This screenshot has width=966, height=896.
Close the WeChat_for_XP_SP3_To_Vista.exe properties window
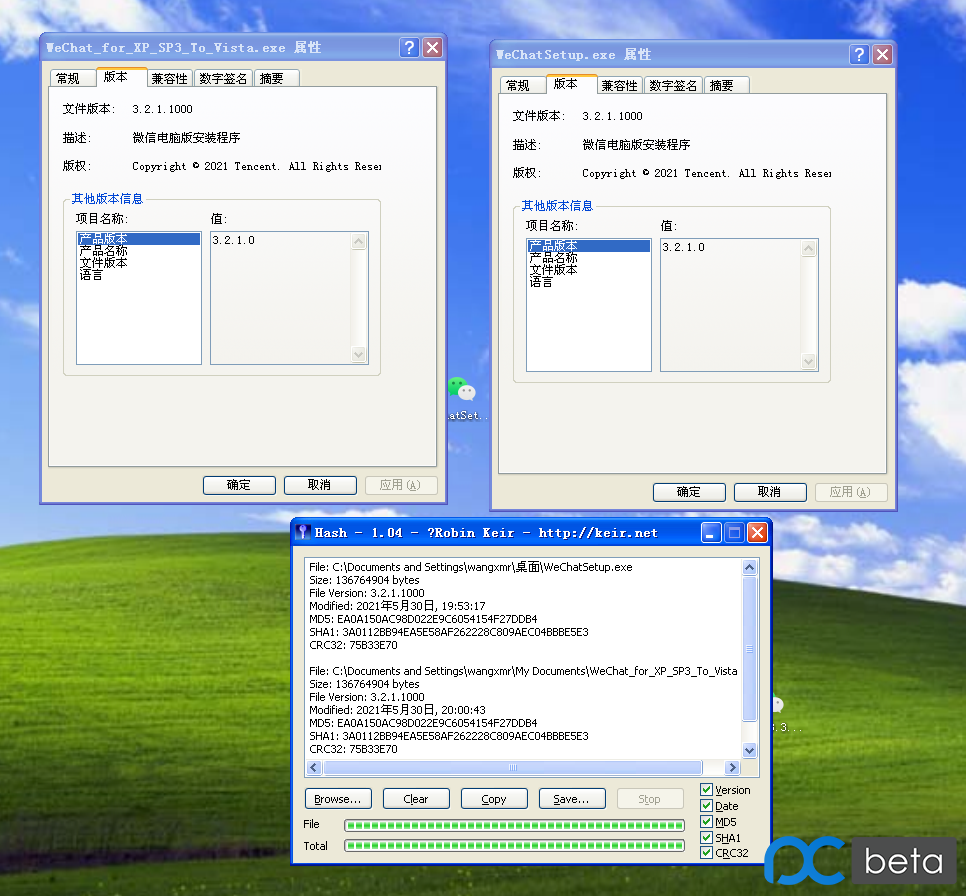pyautogui.click(x=433, y=47)
